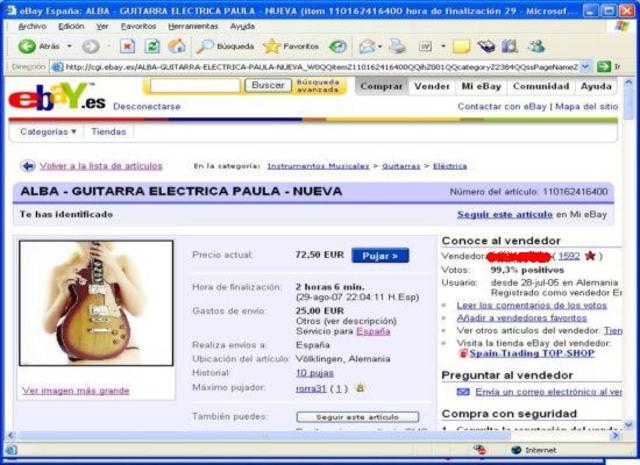Click the Forward arrow icon
Screen dimensions: 640x465
(91, 47)
